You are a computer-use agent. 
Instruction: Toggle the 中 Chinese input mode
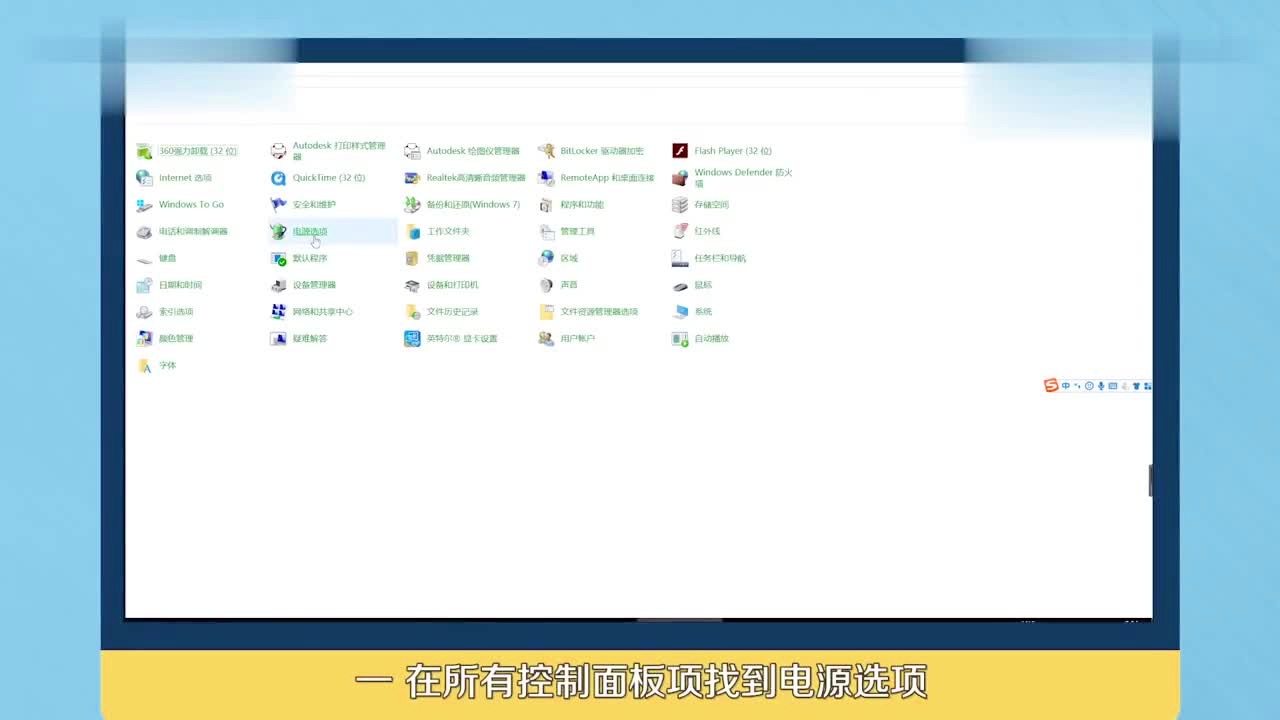pos(1066,386)
